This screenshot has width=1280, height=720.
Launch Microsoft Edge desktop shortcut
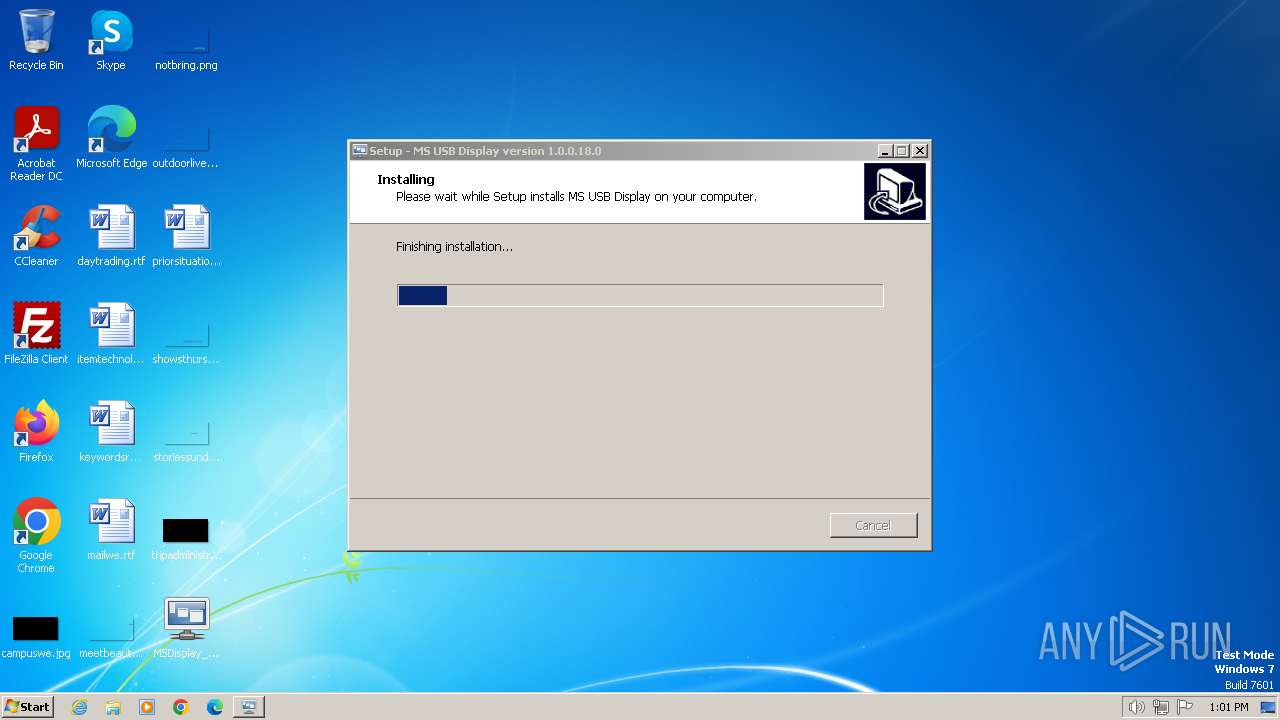(111, 138)
